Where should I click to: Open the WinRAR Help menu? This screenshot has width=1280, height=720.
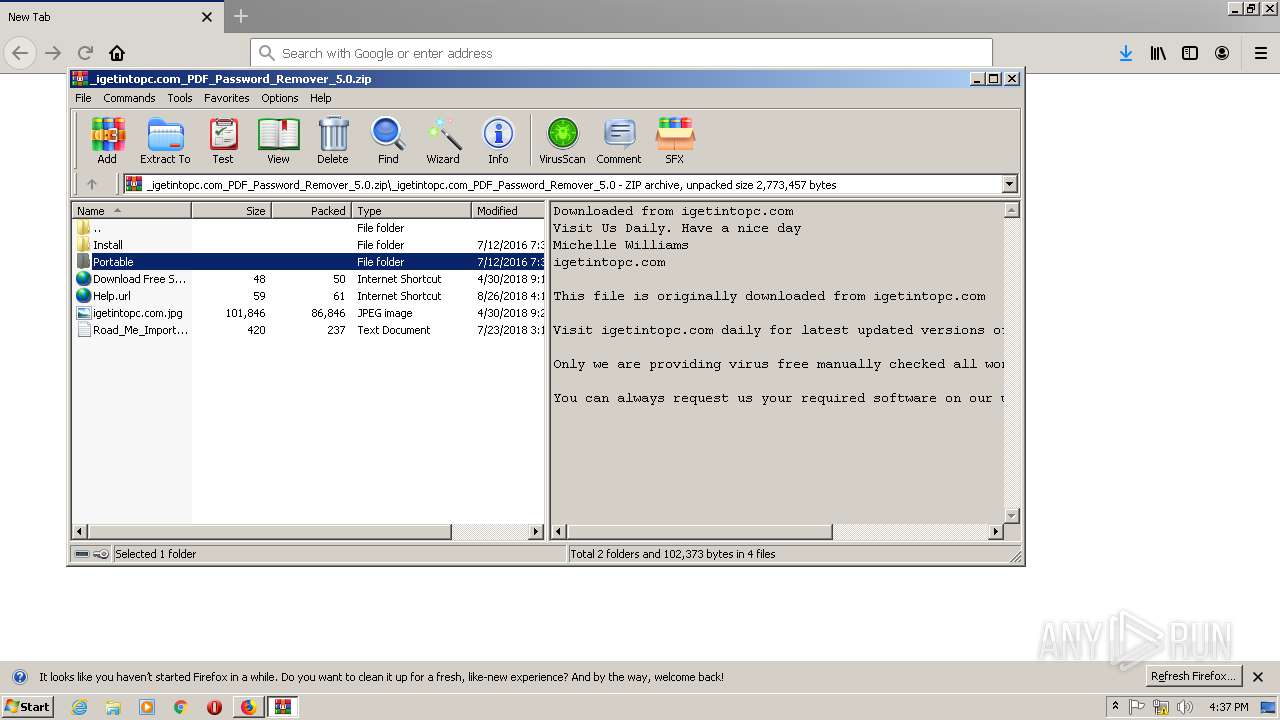320,98
